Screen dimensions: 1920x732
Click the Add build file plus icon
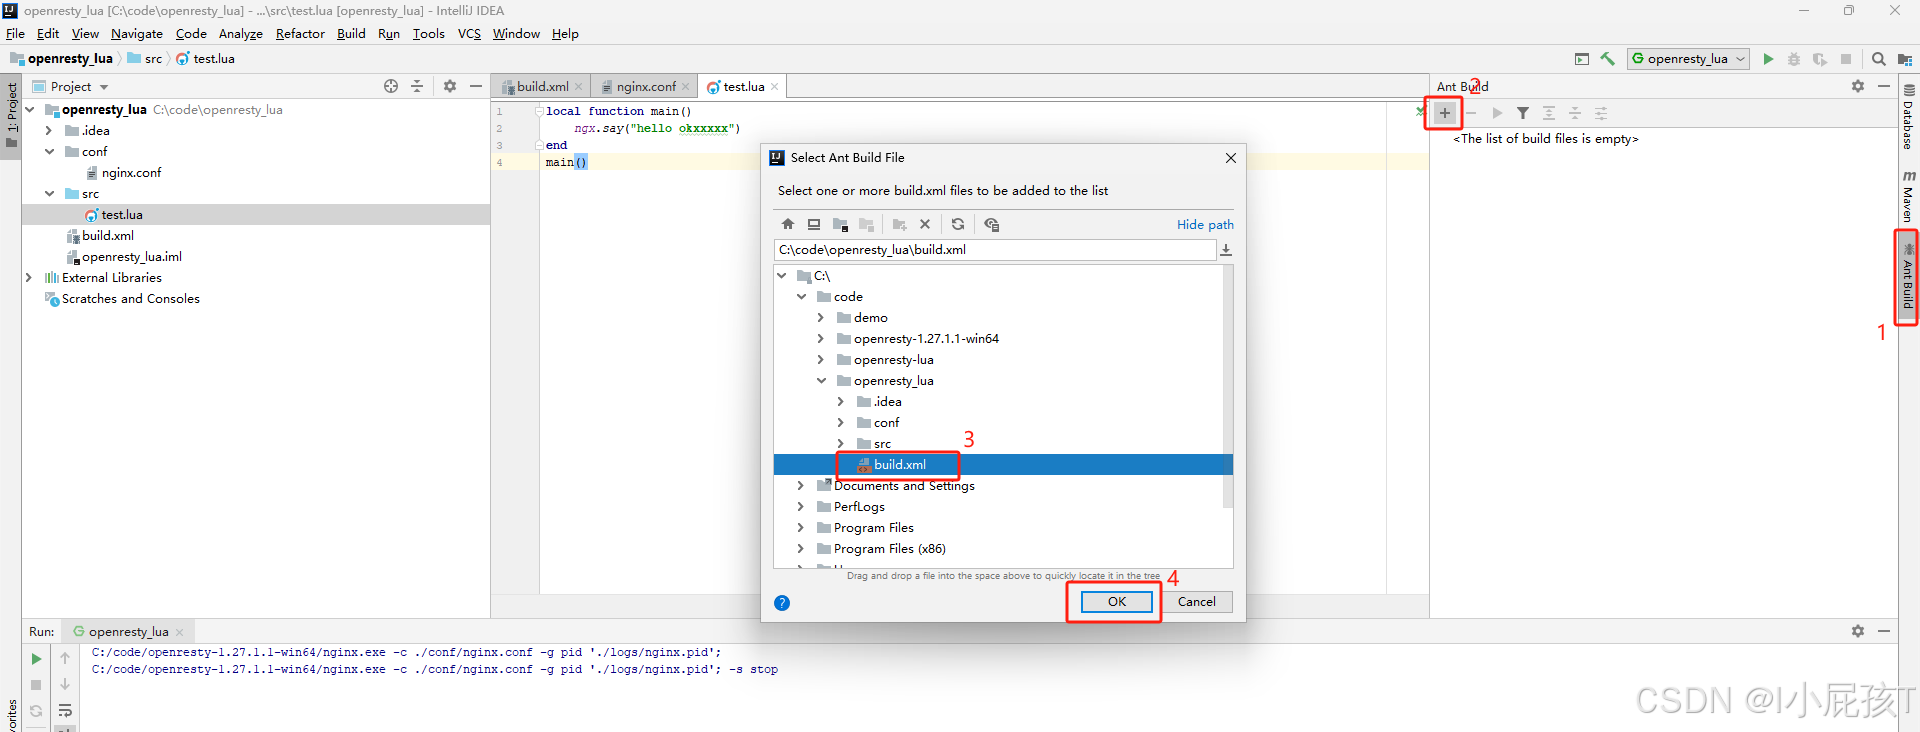click(x=1445, y=113)
